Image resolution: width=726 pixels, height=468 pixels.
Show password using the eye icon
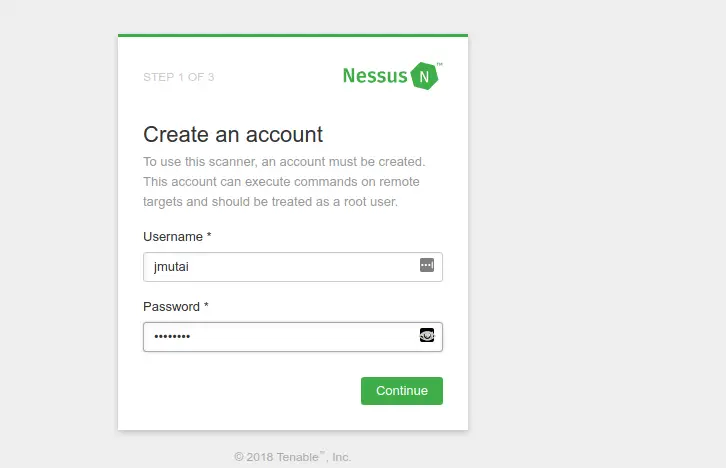[x=427, y=335]
